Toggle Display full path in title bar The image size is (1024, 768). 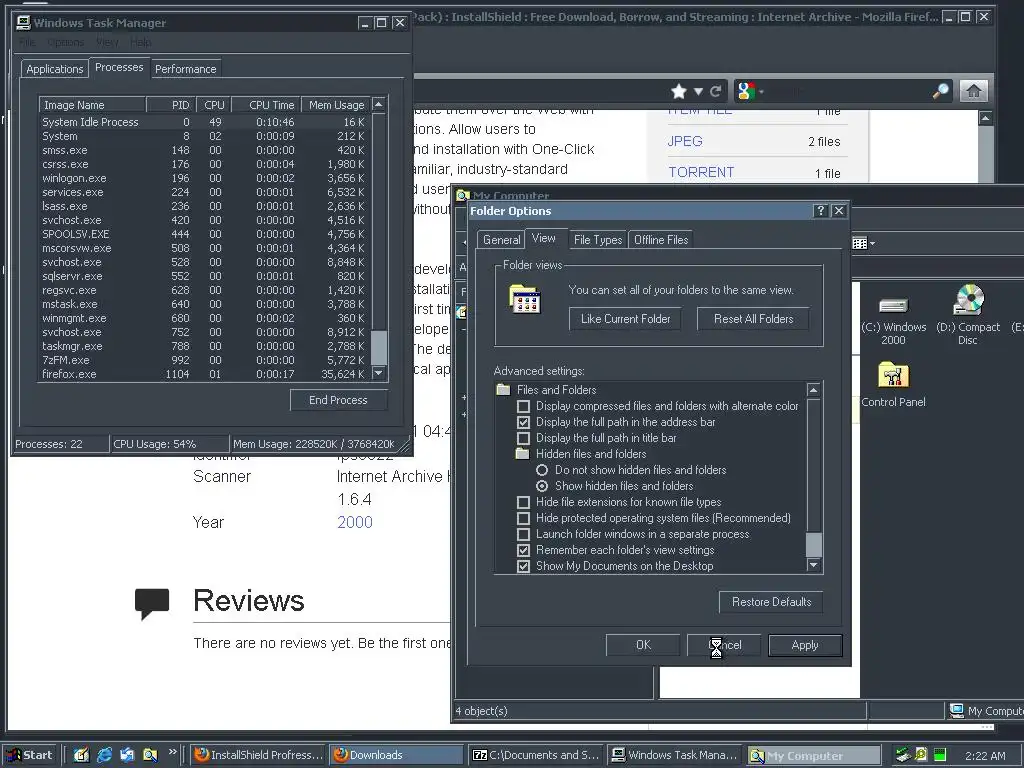[x=523, y=438]
